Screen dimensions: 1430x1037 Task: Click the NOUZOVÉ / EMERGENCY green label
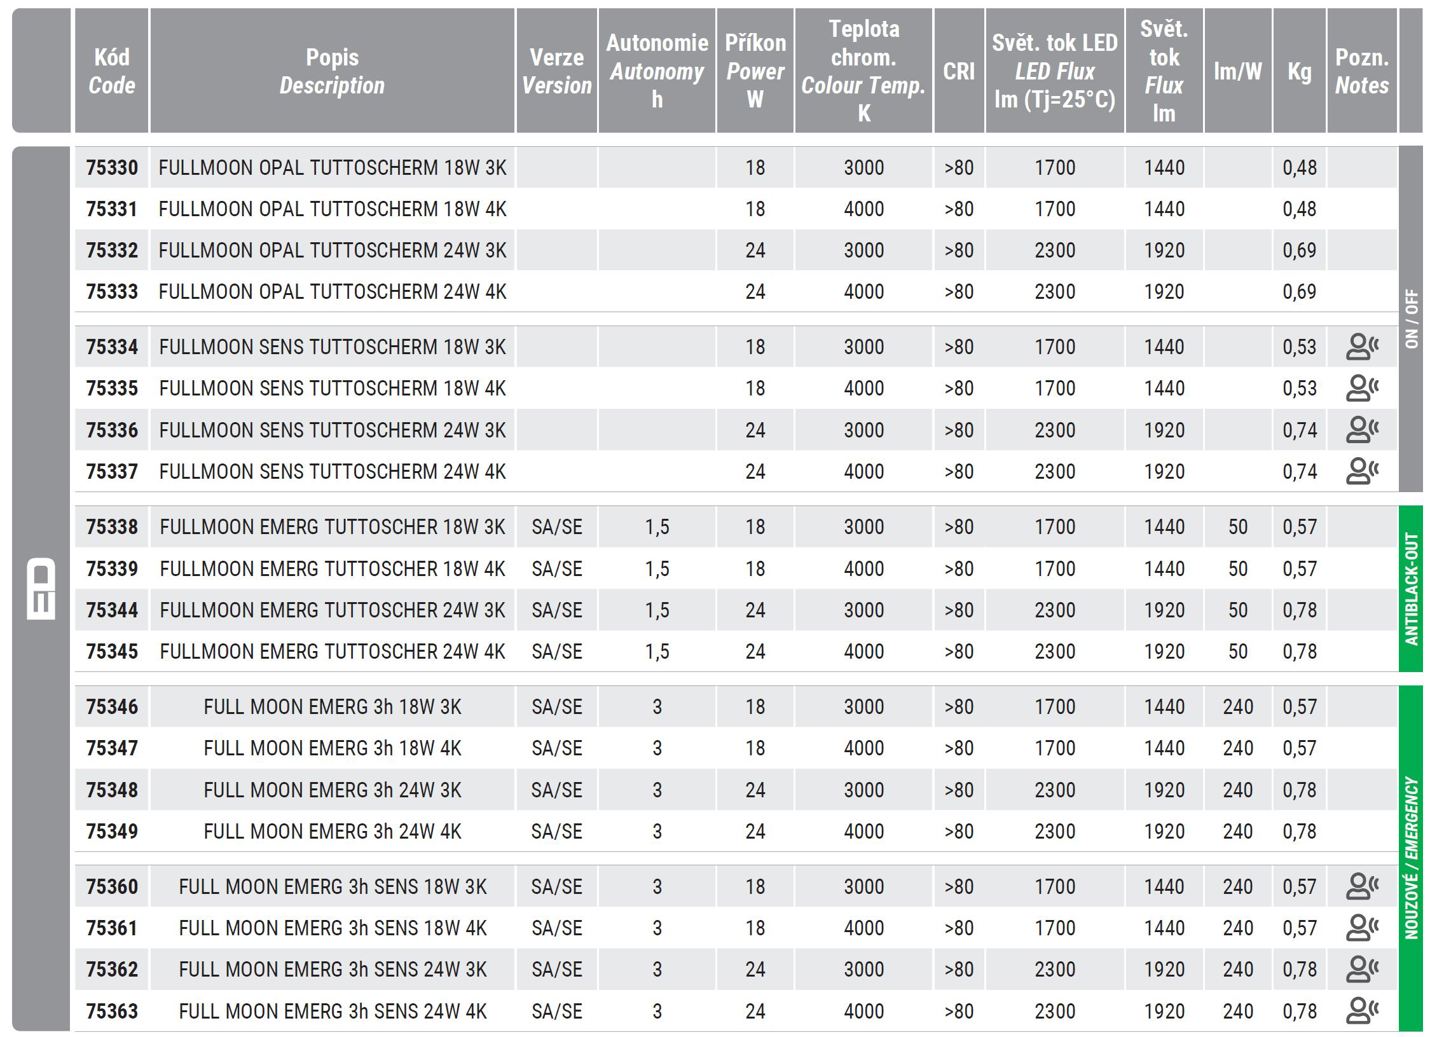coord(1411,858)
